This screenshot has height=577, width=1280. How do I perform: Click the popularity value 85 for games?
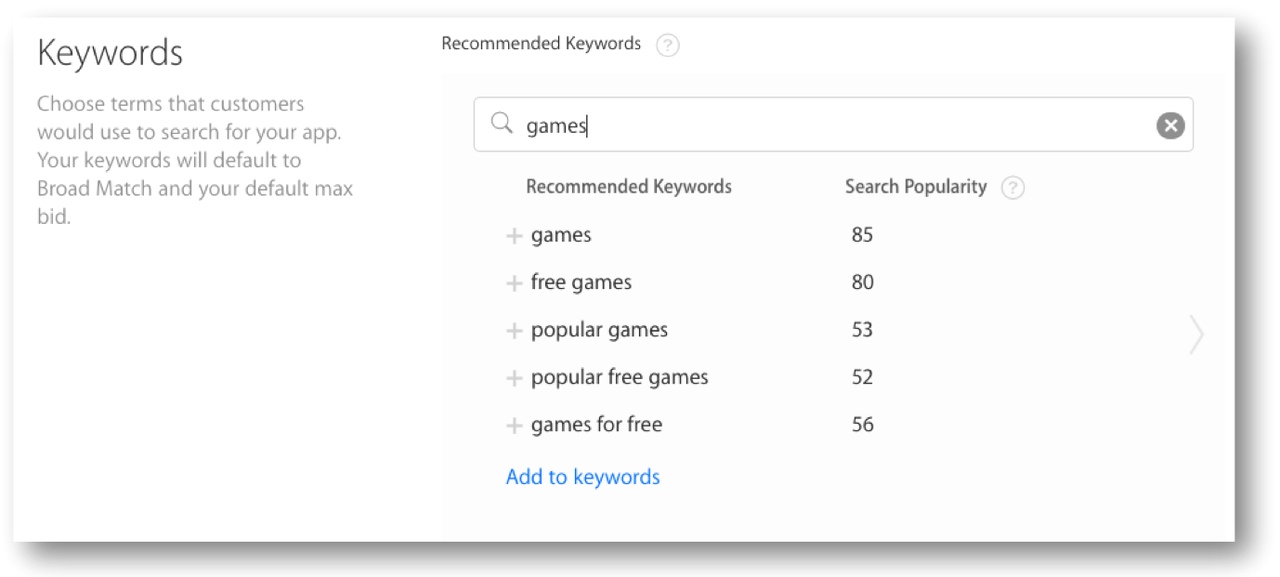(862, 235)
